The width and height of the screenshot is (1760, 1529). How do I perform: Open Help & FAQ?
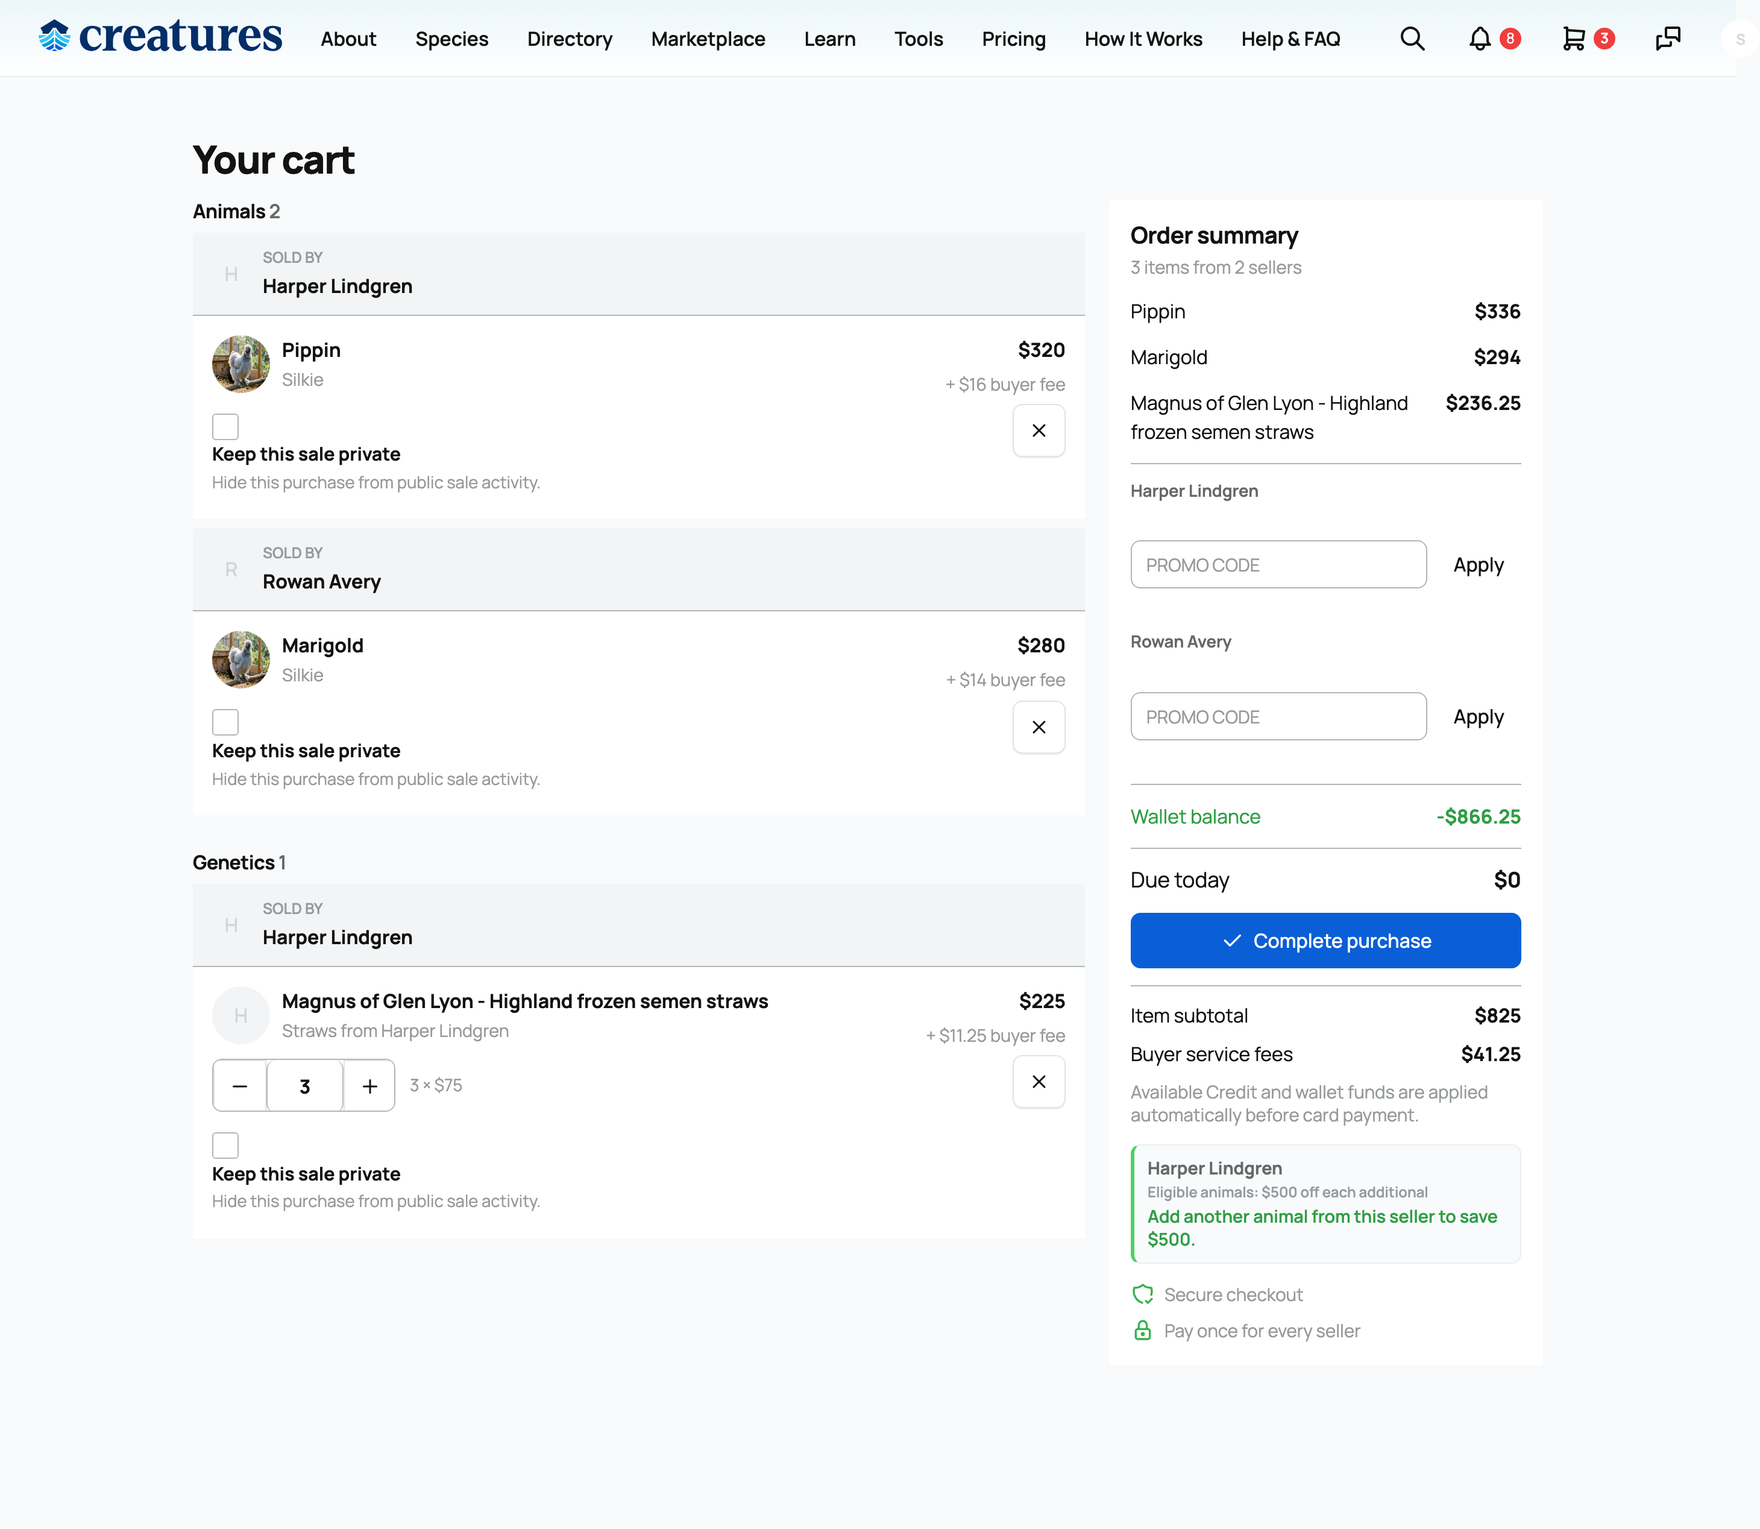(x=1291, y=39)
